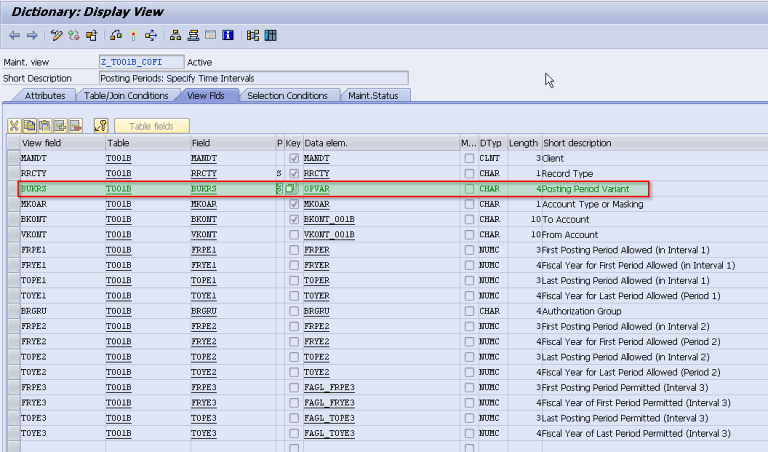Click the blue information icon
The height and width of the screenshot is (452, 768).
(x=229, y=36)
